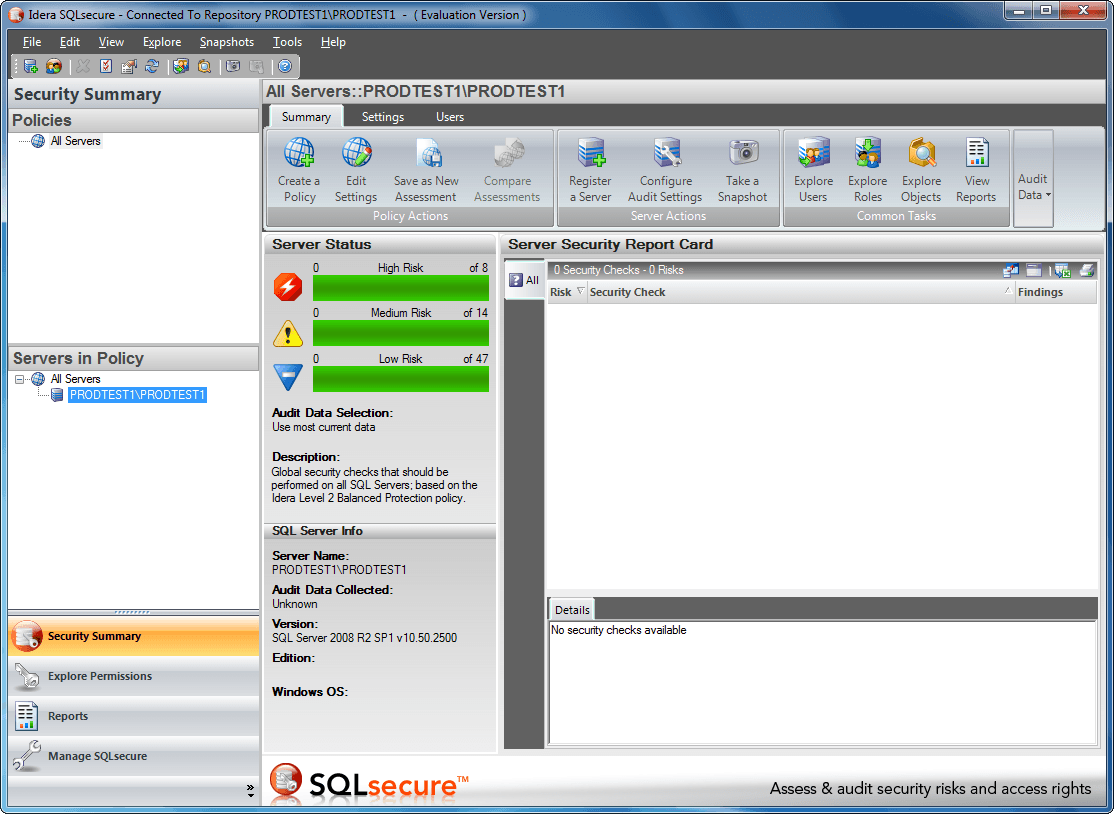1114x814 pixels.
Task: Open the Audit Data dropdown
Action: (1033, 179)
